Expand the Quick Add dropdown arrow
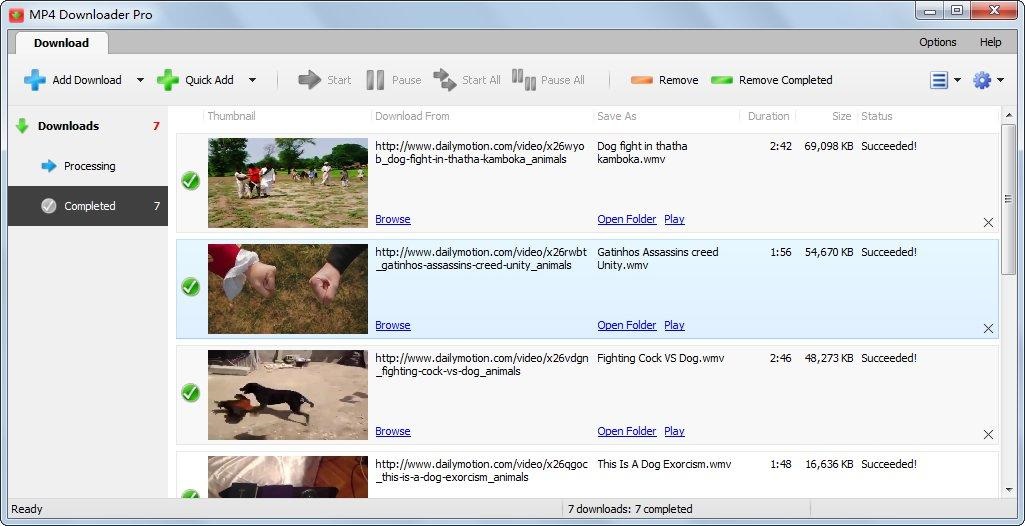The width and height of the screenshot is (1025, 526). 252,80
